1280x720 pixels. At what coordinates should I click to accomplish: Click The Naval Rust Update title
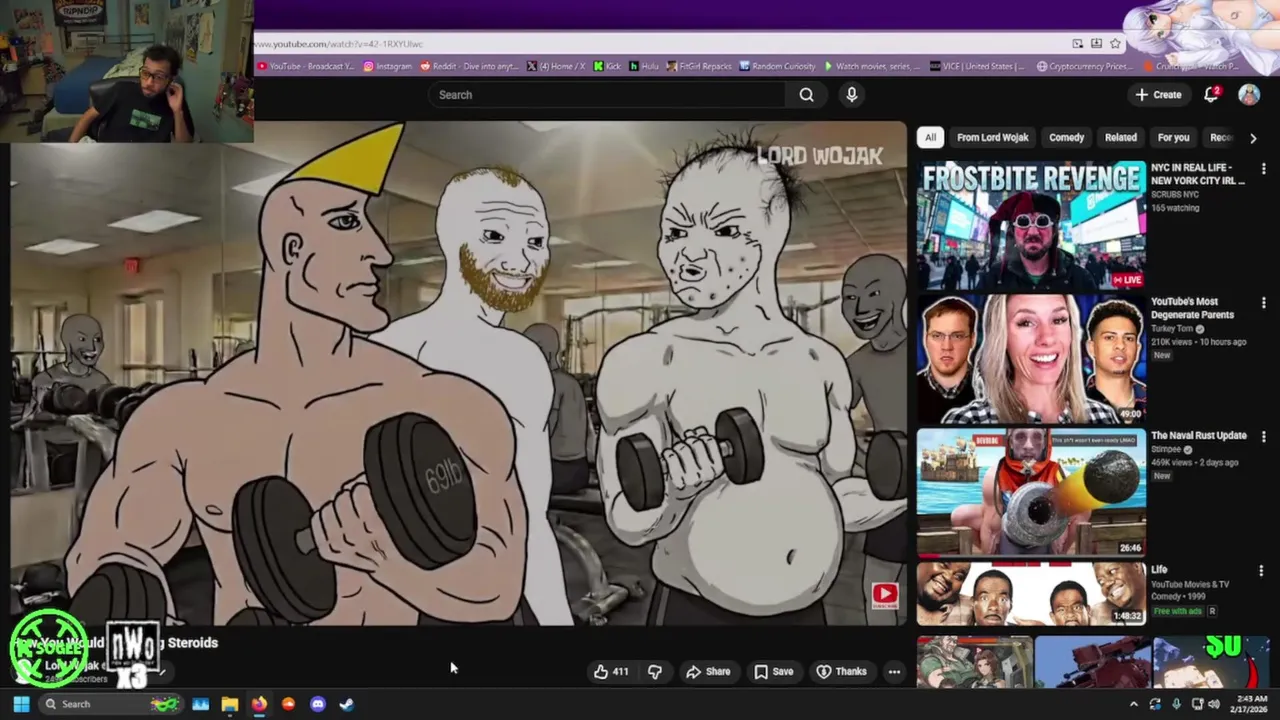(1198, 436)
